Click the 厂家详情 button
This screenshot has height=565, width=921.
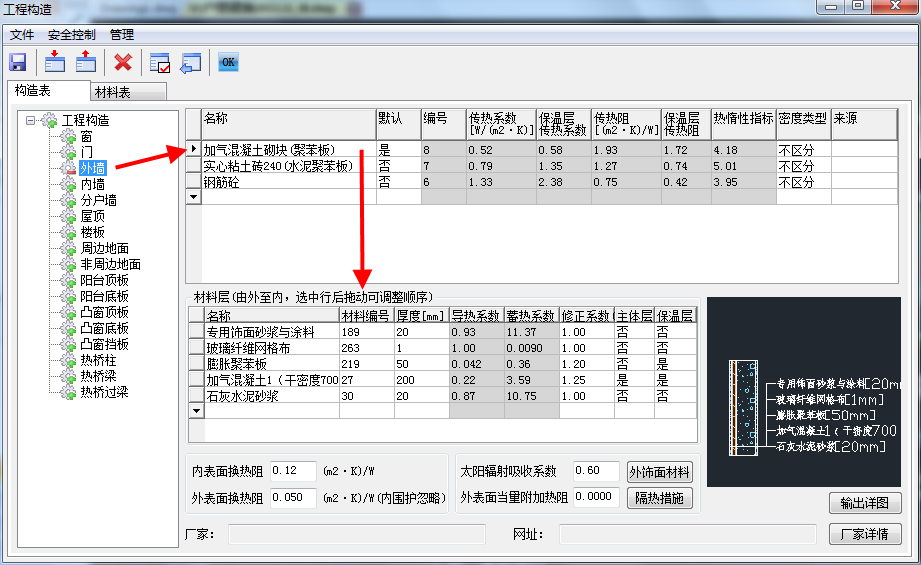coord(865,534)
